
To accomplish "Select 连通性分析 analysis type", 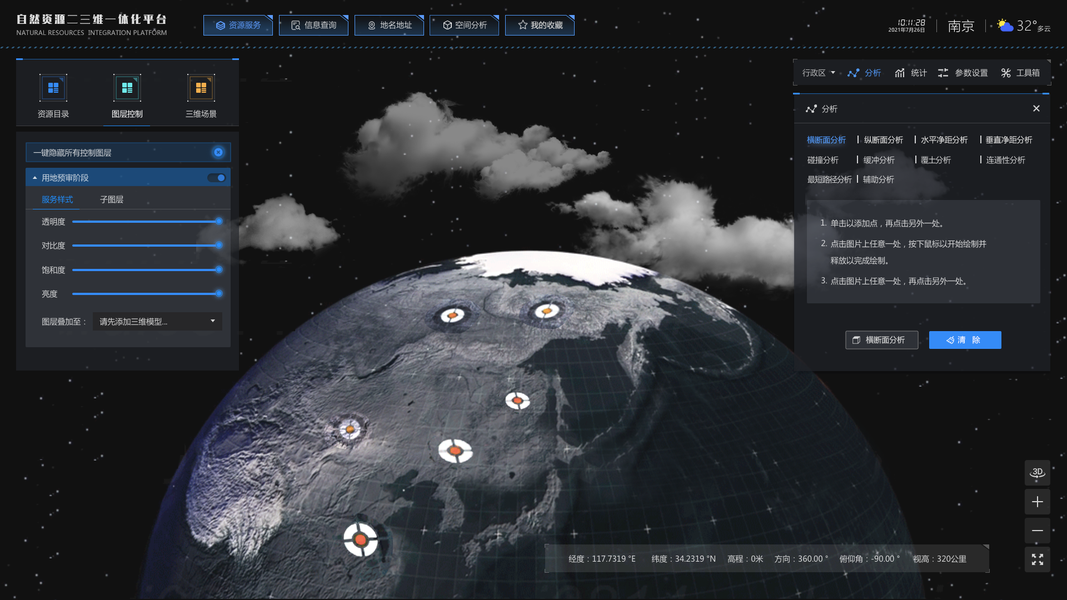I will click(x=1005, y=160).
